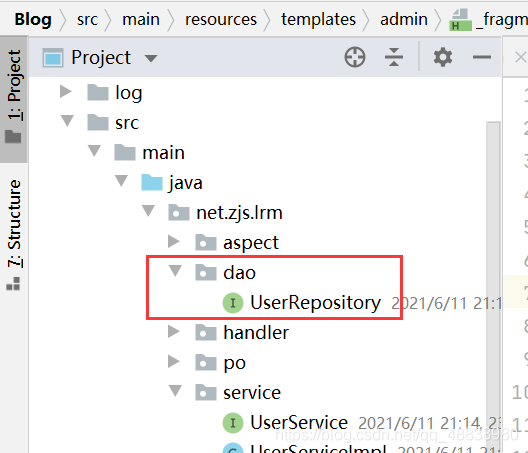Collapse the service package arrow
This screenshot has height=453, width=528.
click(175, 390)
